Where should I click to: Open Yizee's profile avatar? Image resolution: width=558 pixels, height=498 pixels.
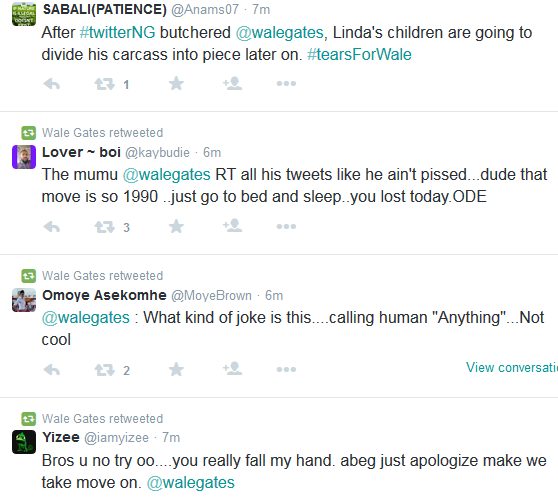point(24,442)
